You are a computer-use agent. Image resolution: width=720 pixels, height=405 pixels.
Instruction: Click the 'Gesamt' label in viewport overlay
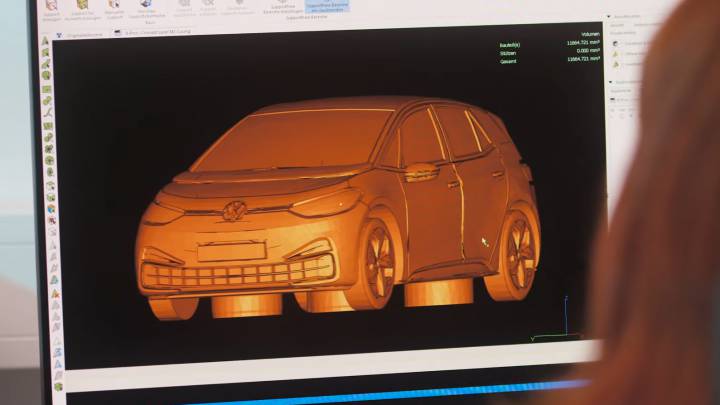(508, 61)
